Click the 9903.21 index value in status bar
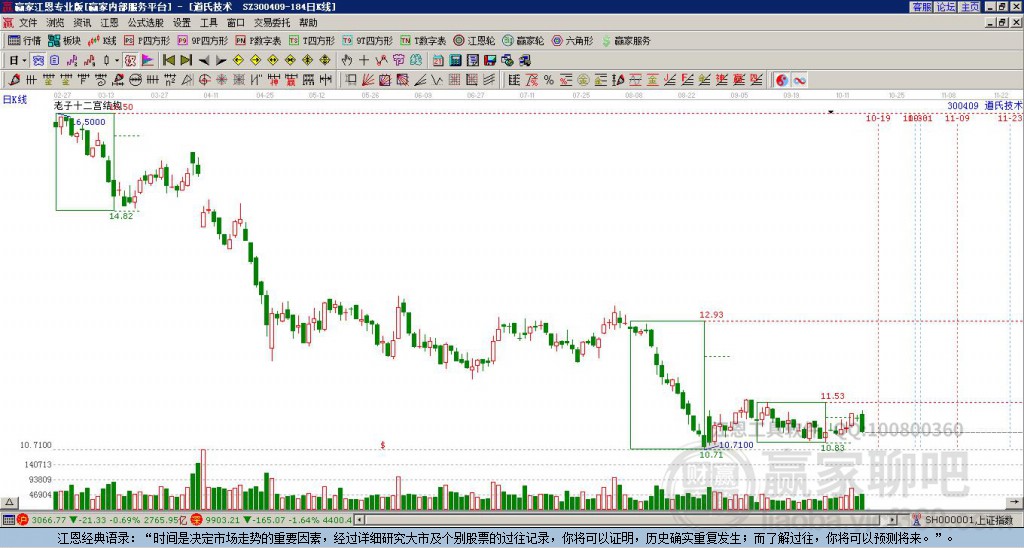Screen dimensions: 1024x548 pos(222,520)
